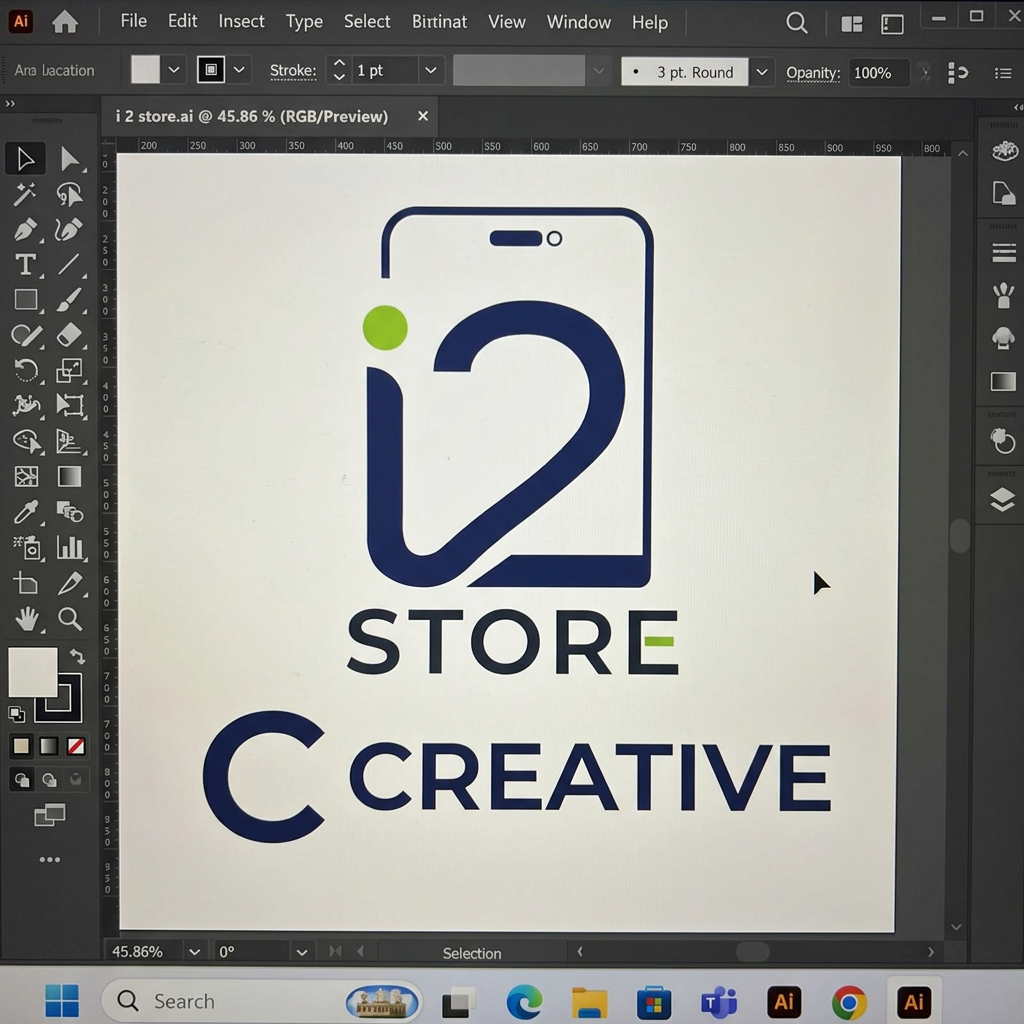Set paint mode to Gradient
Viewport: 1024px width, 1024px height.
point(49,746)
